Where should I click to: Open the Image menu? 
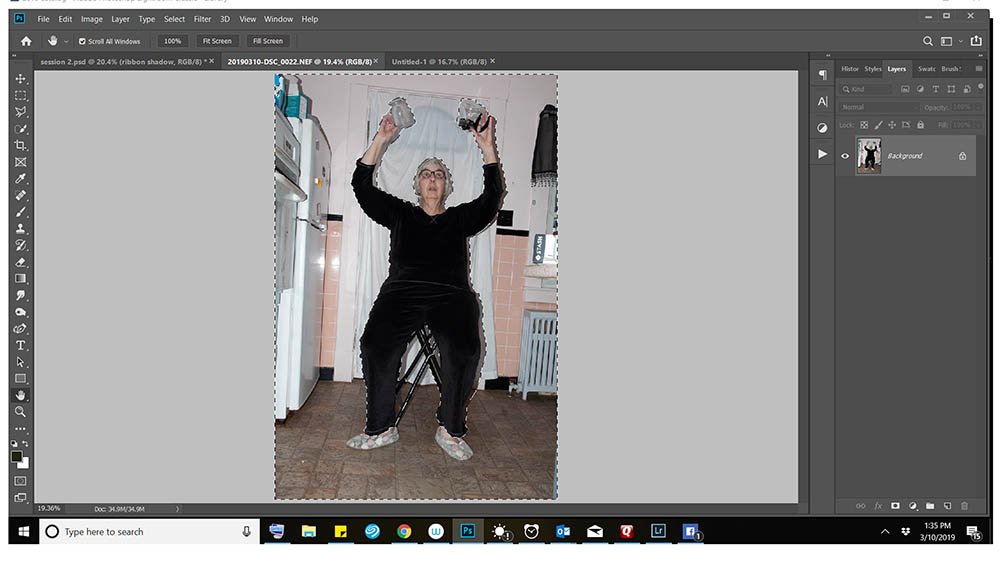point(92,19)
